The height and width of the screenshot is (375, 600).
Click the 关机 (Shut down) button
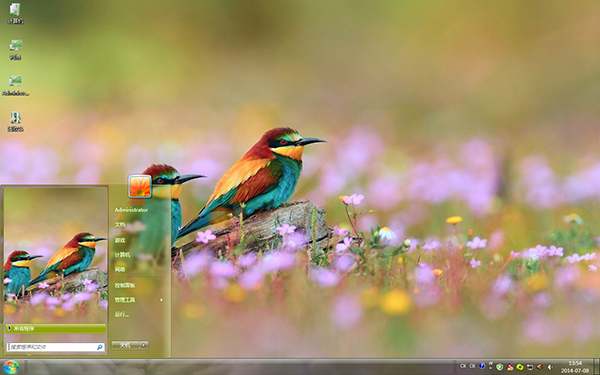pos(125,345)
